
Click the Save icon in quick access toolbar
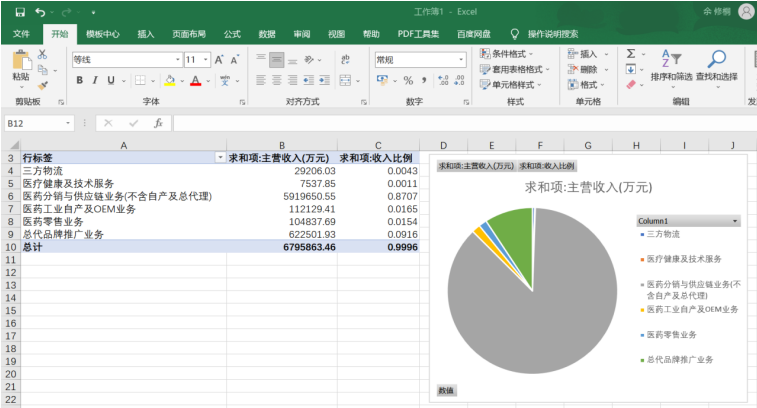click(x=19, y=12)
